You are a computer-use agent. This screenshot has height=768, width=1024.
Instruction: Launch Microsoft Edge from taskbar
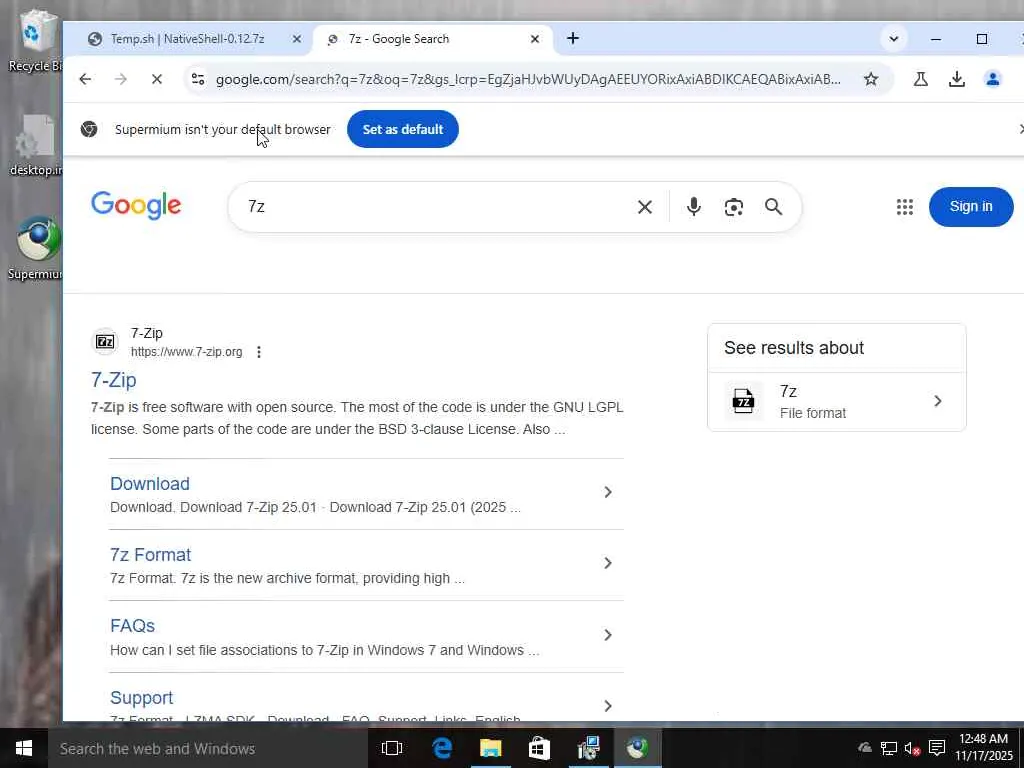442,748
